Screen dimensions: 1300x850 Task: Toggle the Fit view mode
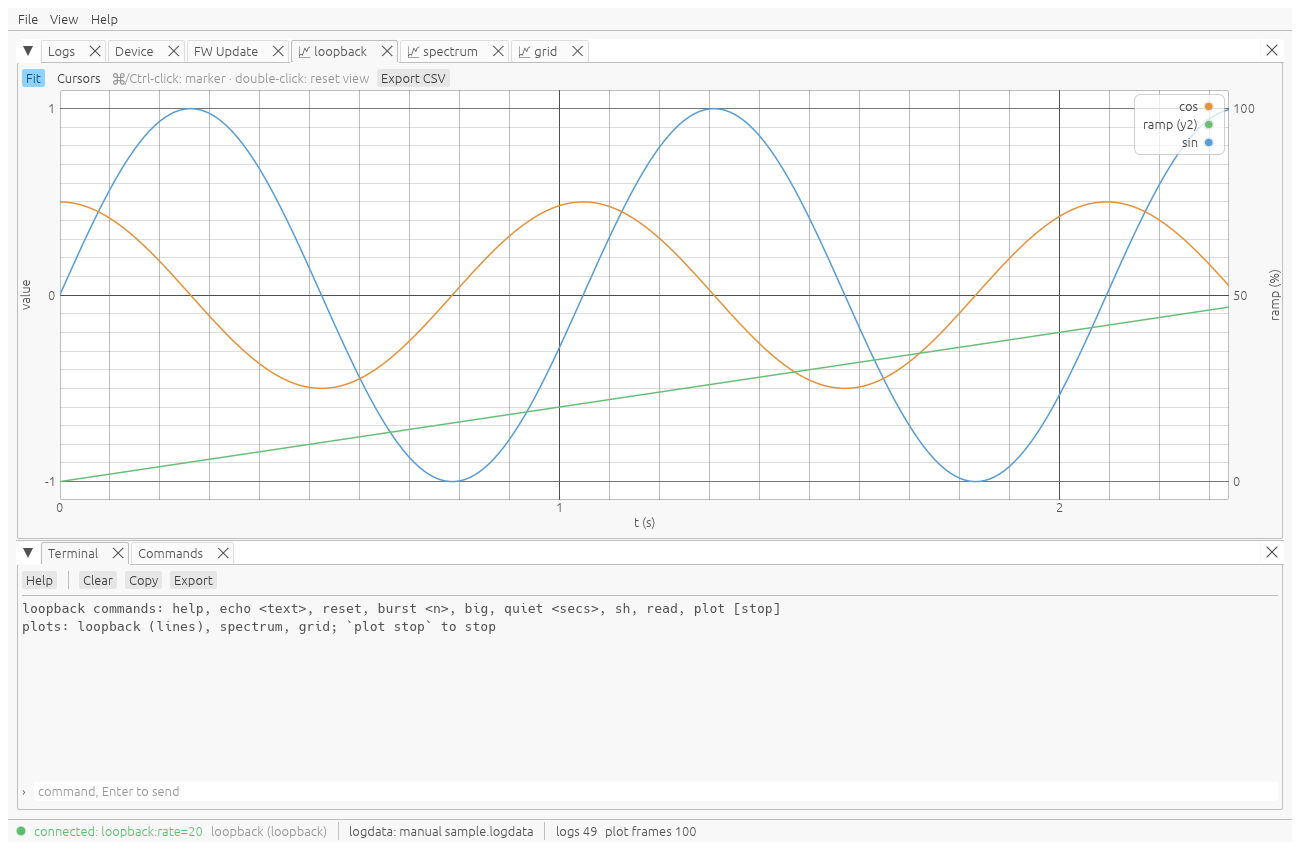[34, 78]
